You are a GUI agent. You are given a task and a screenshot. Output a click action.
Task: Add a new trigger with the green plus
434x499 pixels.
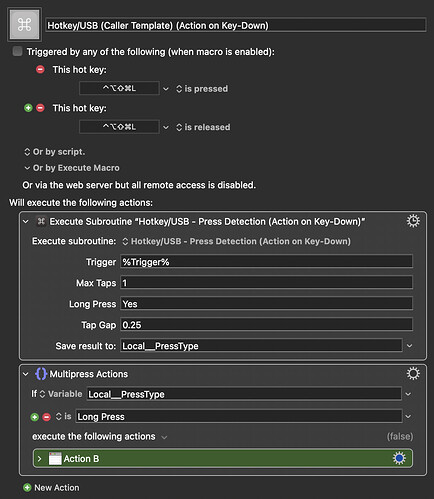click(28, 108)
